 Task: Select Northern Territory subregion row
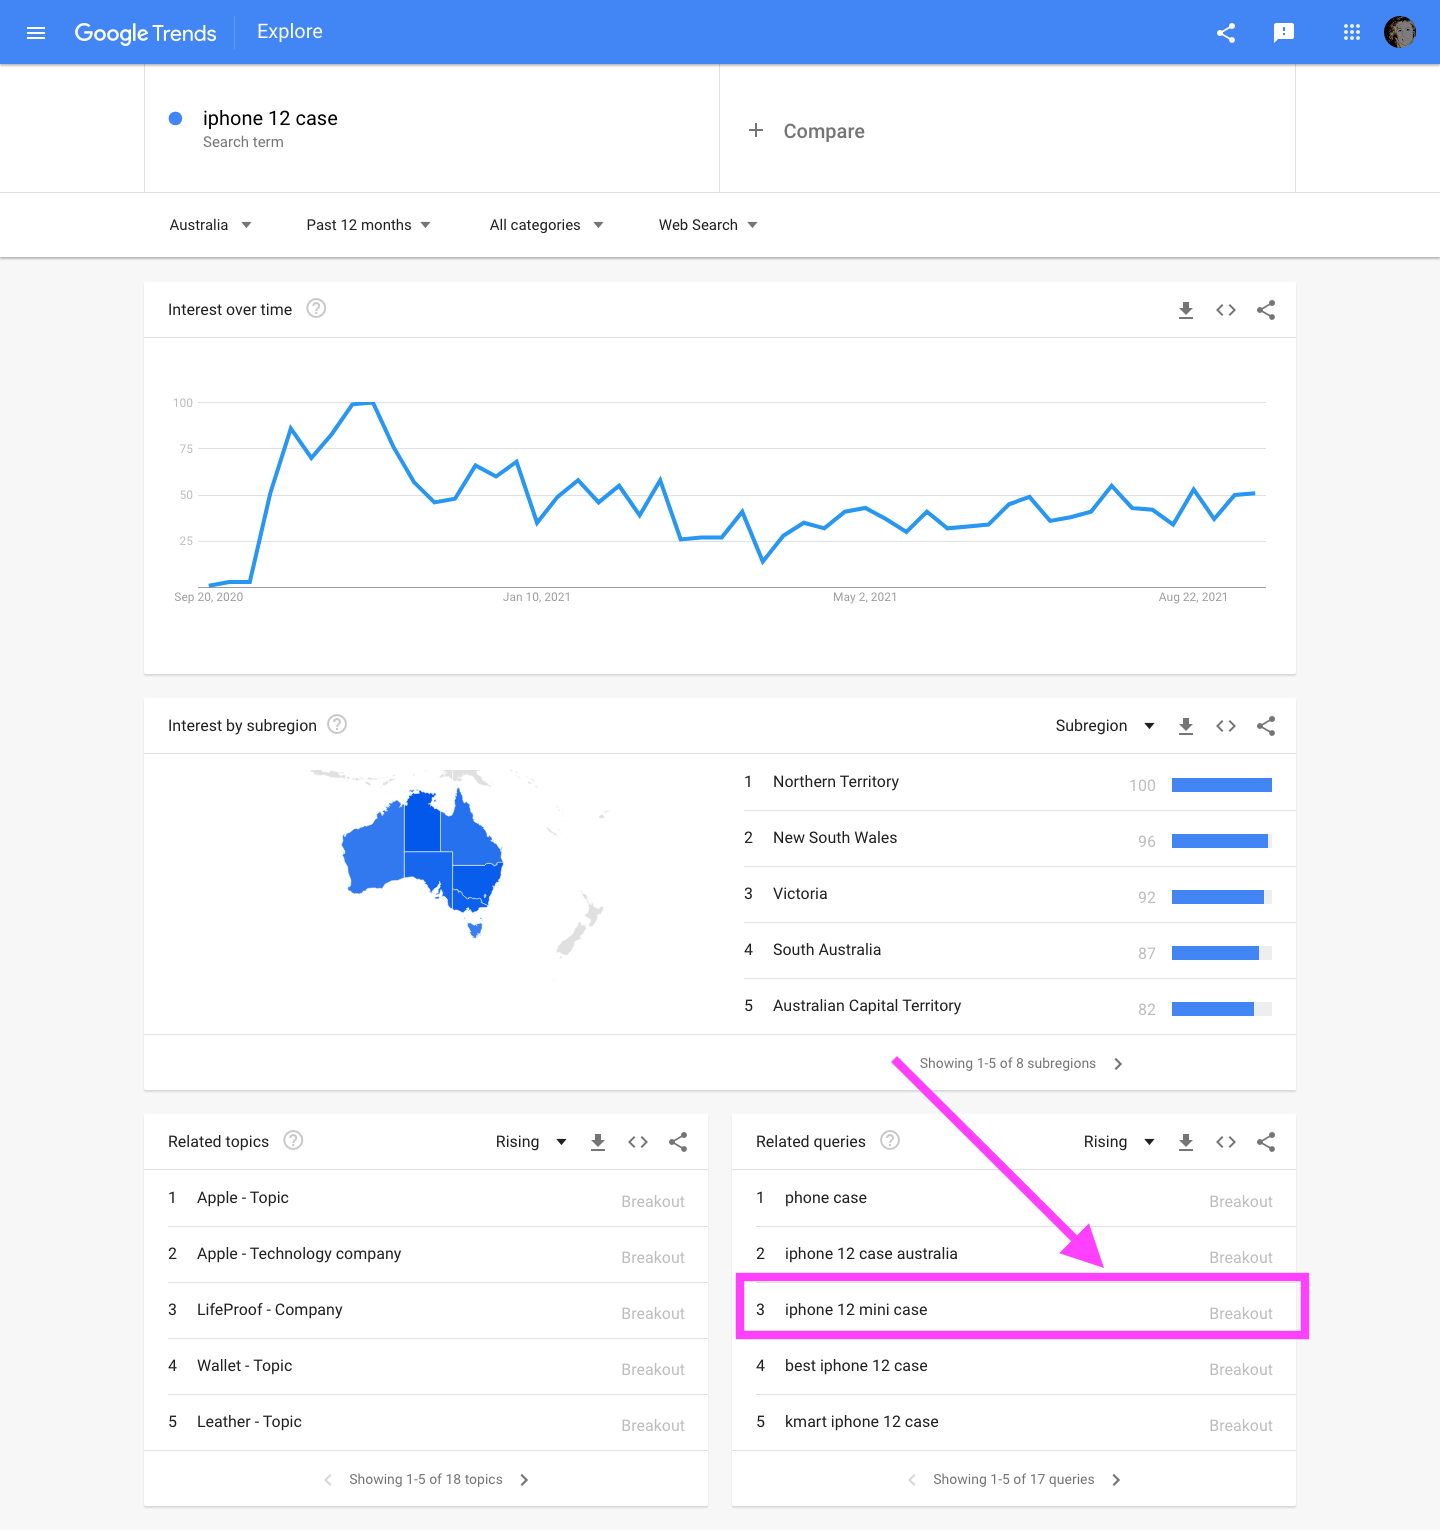pyautogui.click(x=1020, y=783)
